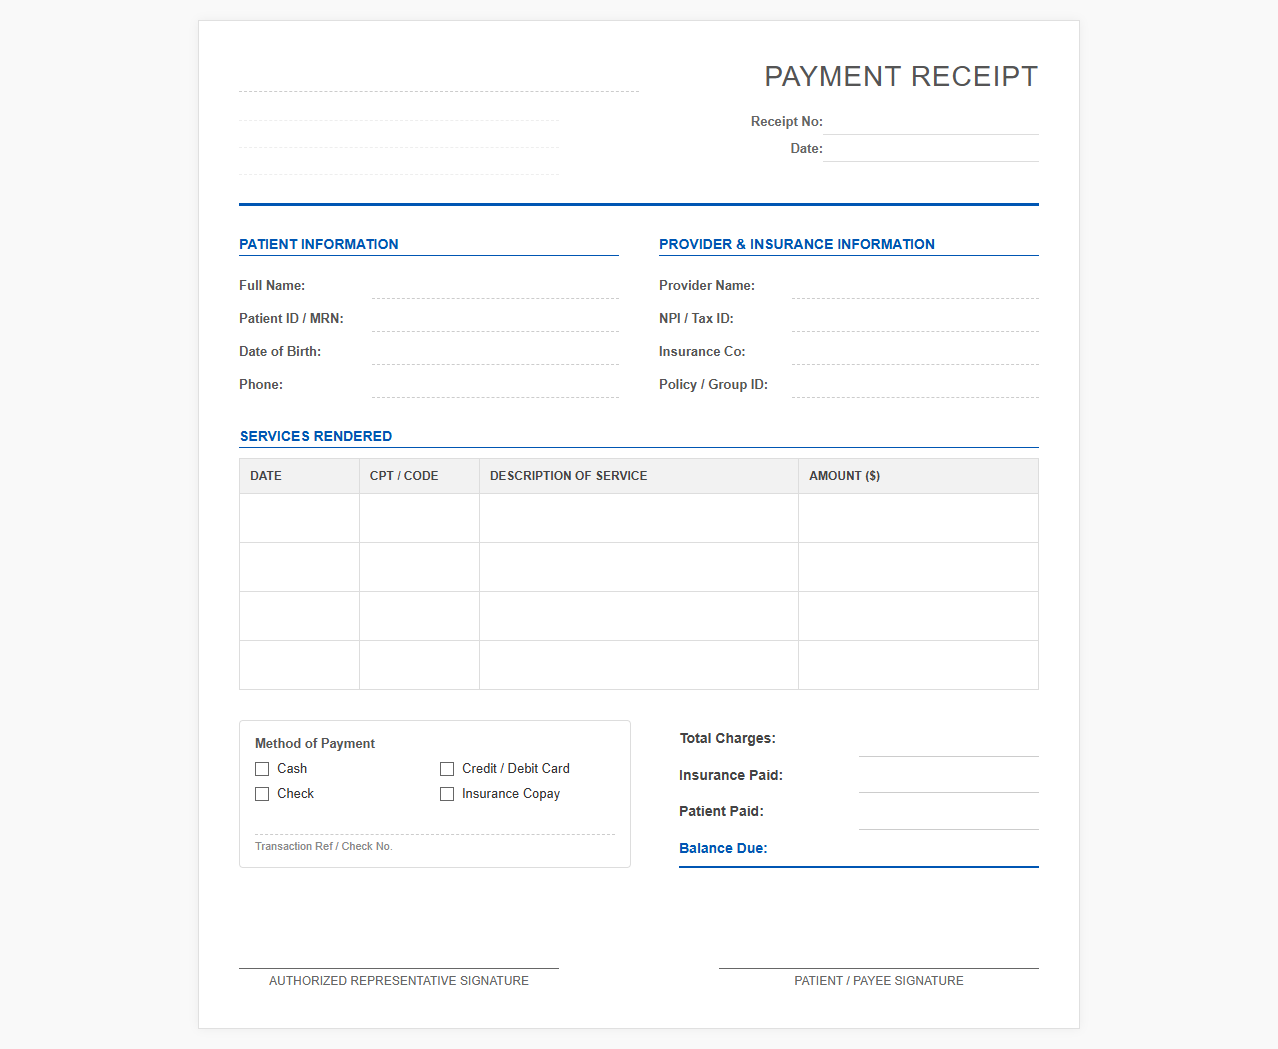Check the Check payment checkbox
1278x1049 pixels.
coord(262,794)
